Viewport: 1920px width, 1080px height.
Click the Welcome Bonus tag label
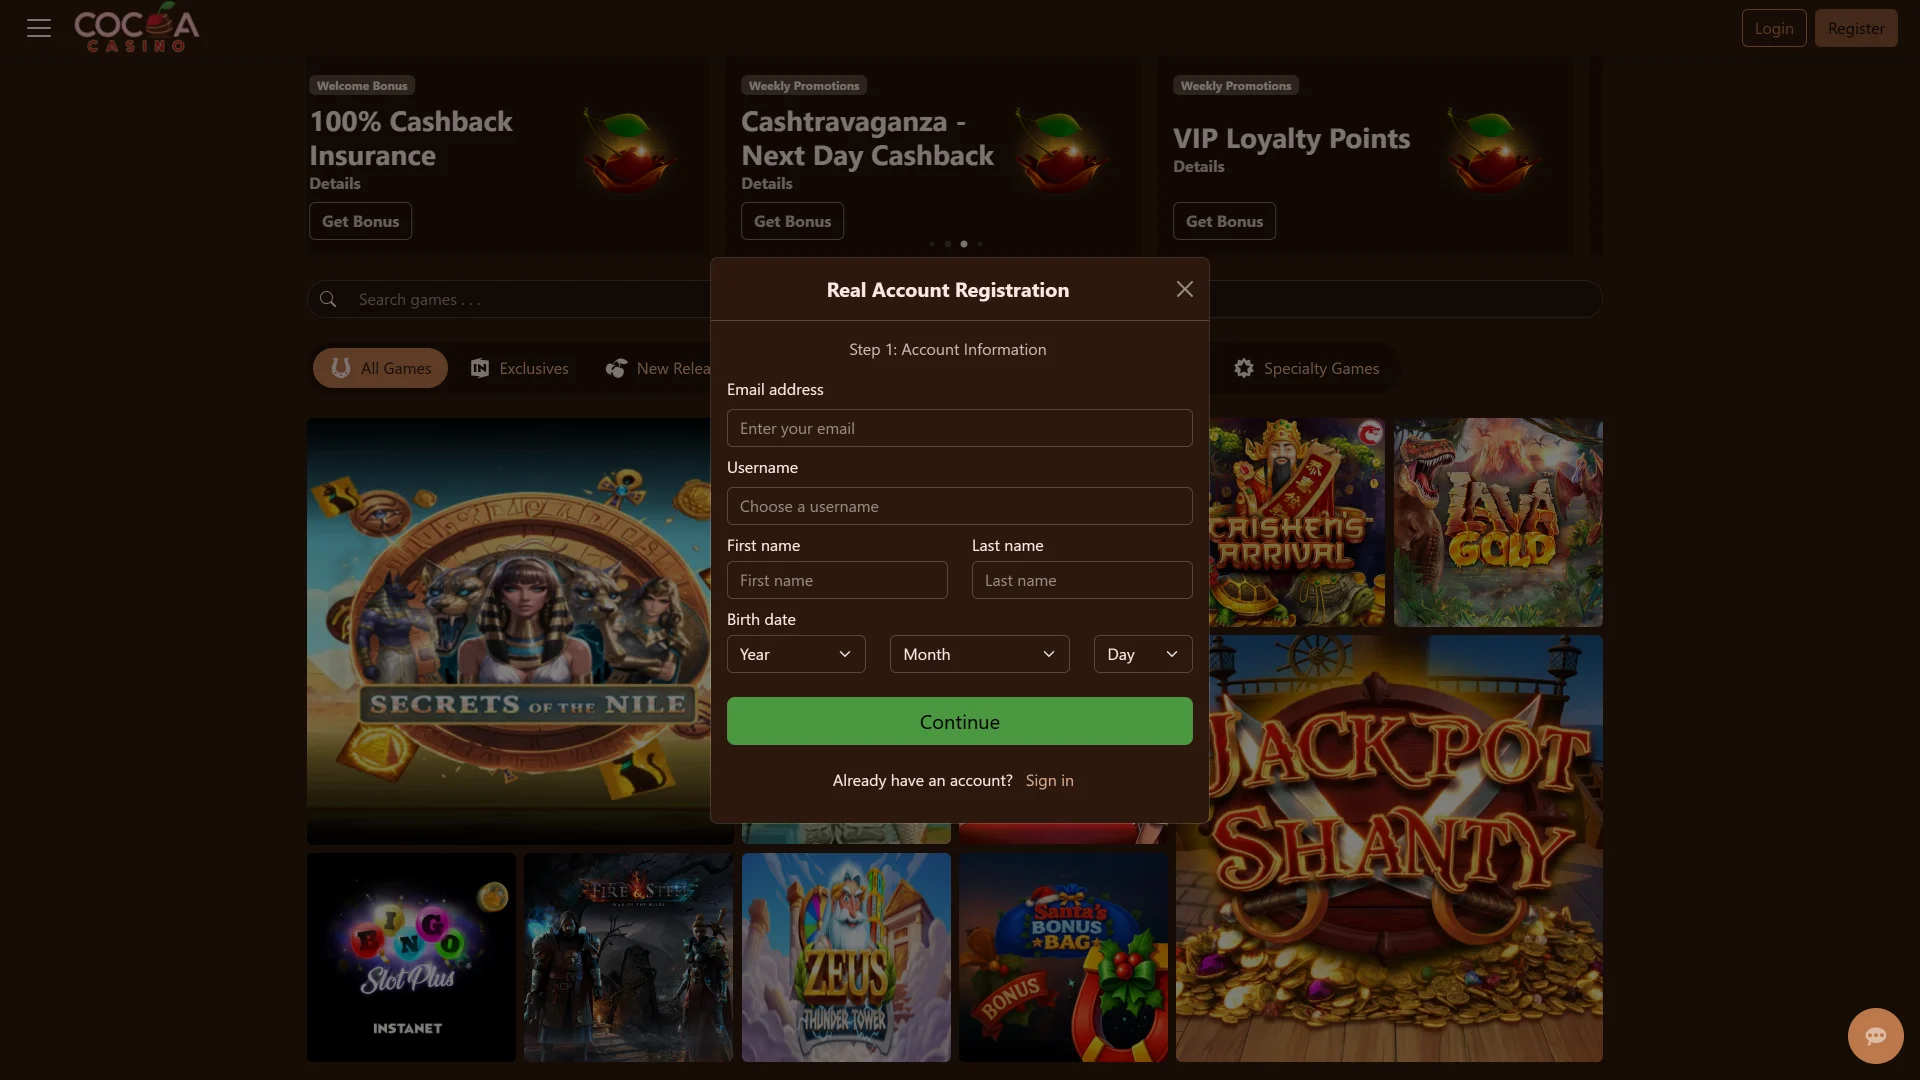(362, 86)
